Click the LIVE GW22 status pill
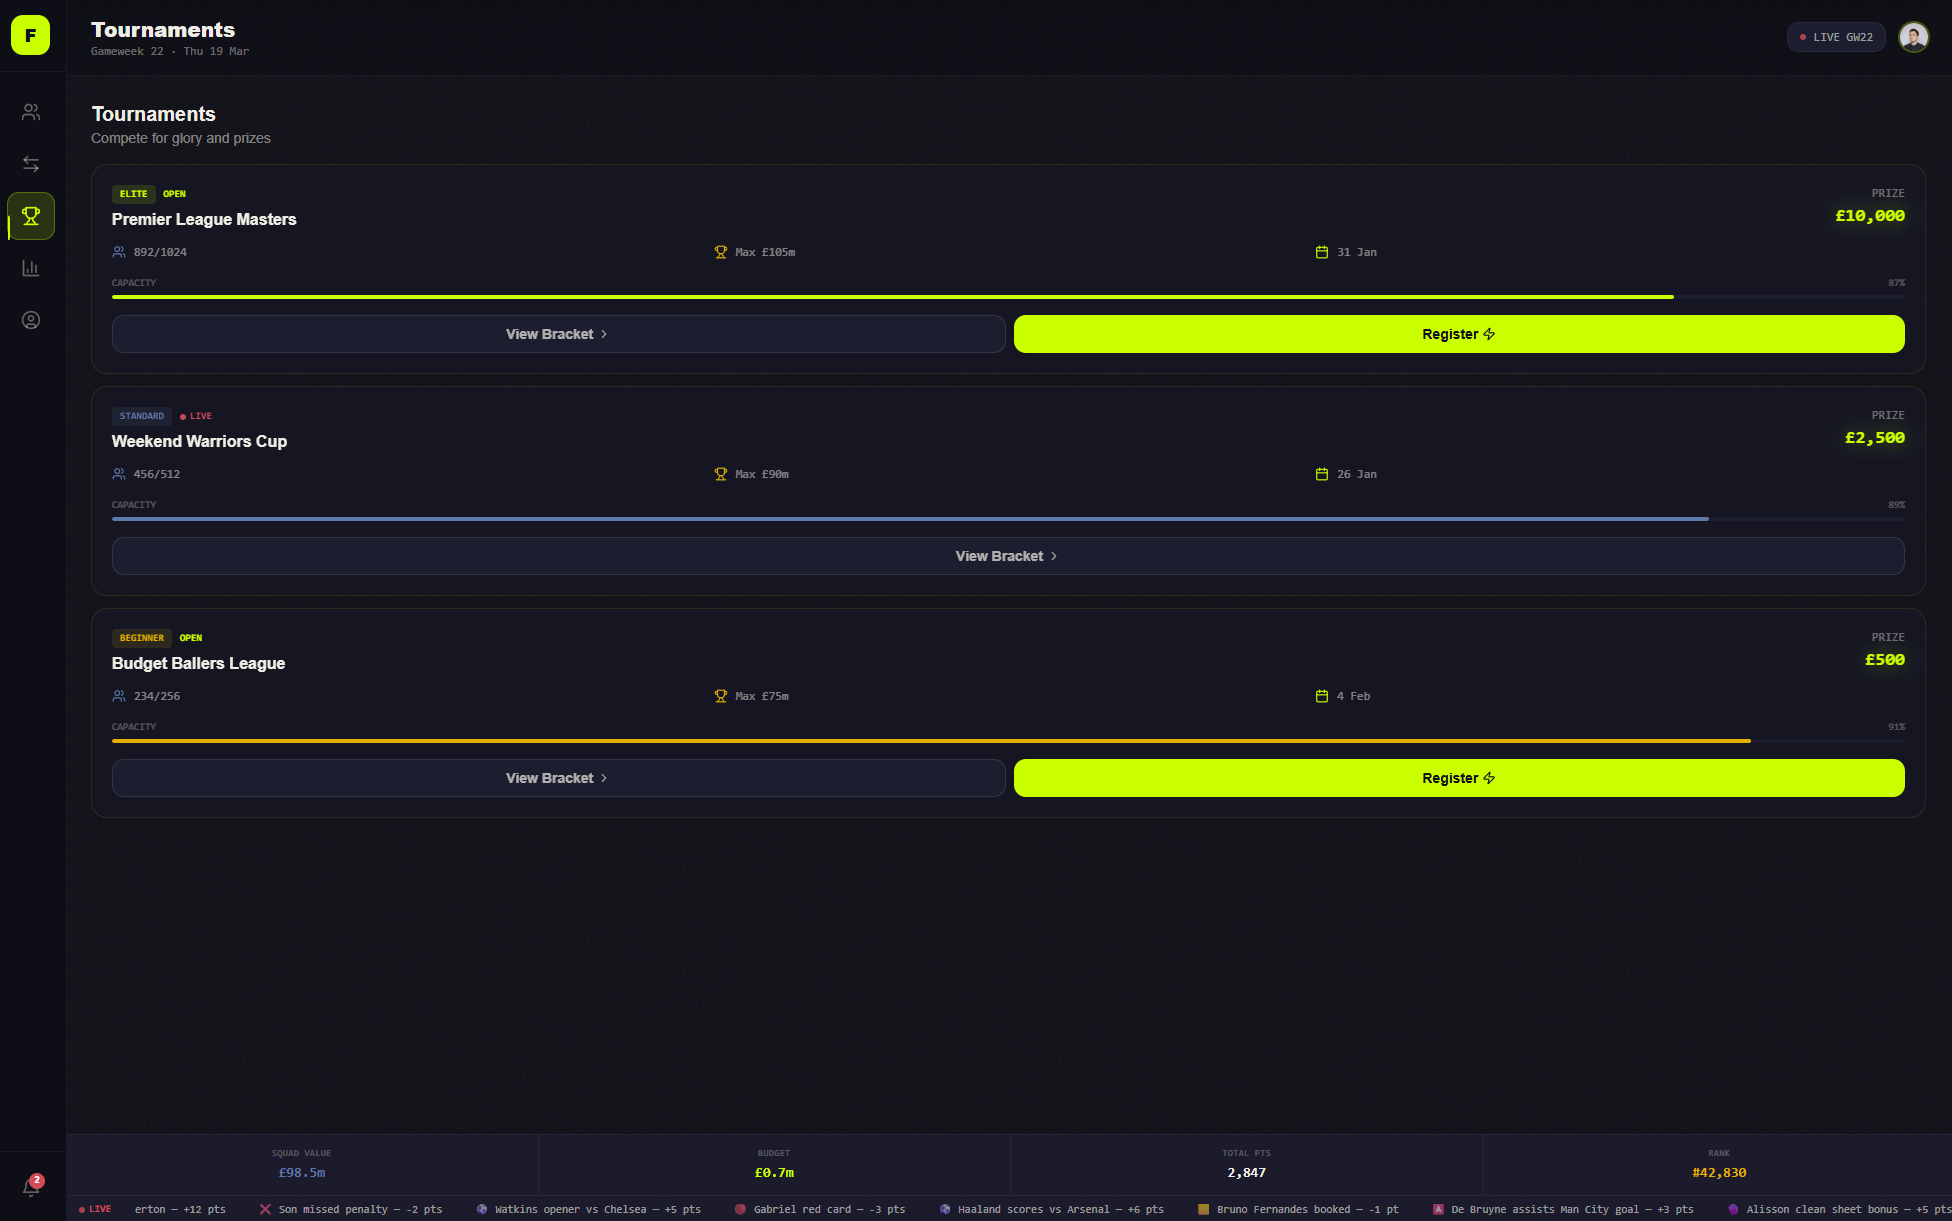 1835,37
